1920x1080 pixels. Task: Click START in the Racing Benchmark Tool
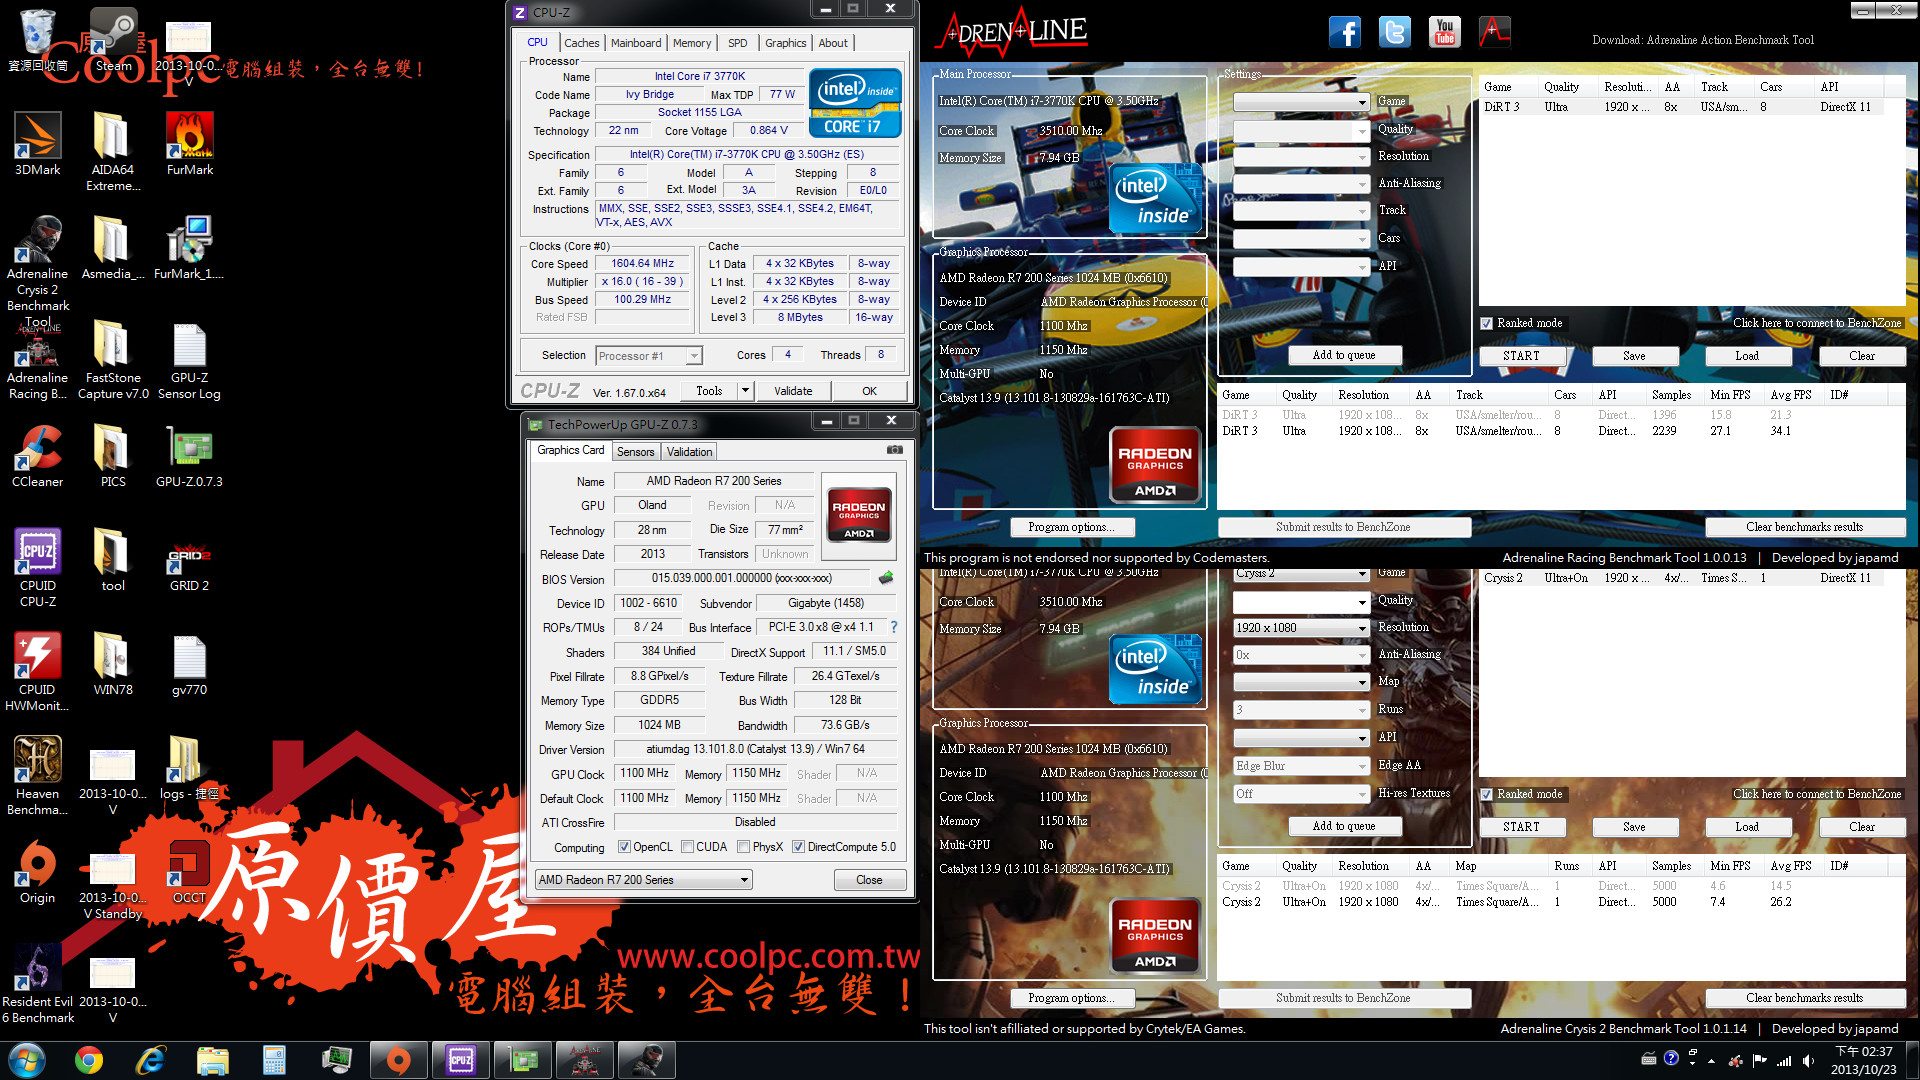click(1521, 356)
